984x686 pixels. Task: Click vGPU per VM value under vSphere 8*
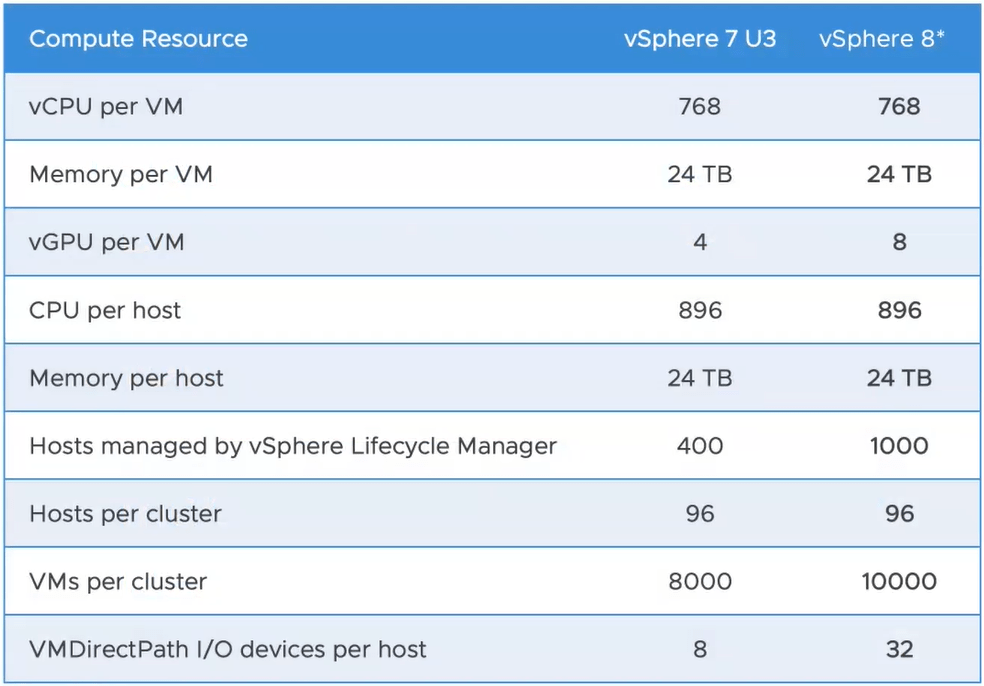point(899,242)
